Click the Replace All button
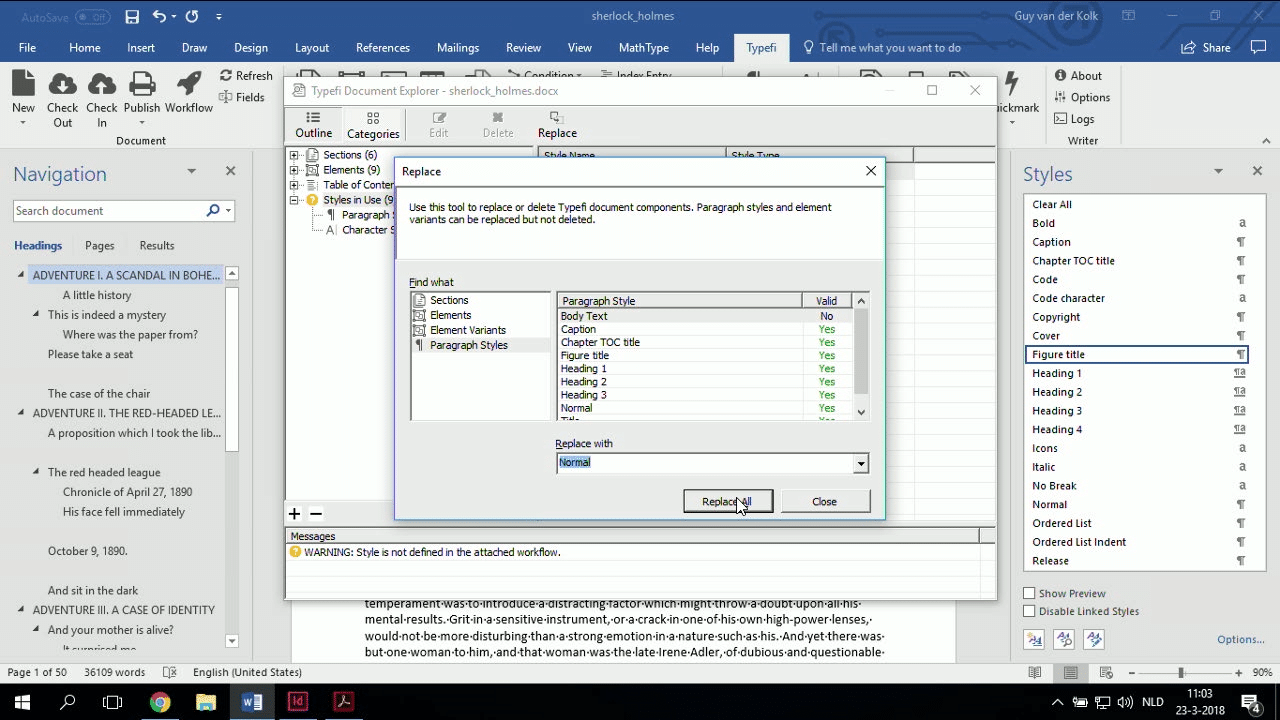The height and width of the screenshot is (720, 1280). pyautogui.click(x=727, y=502)
